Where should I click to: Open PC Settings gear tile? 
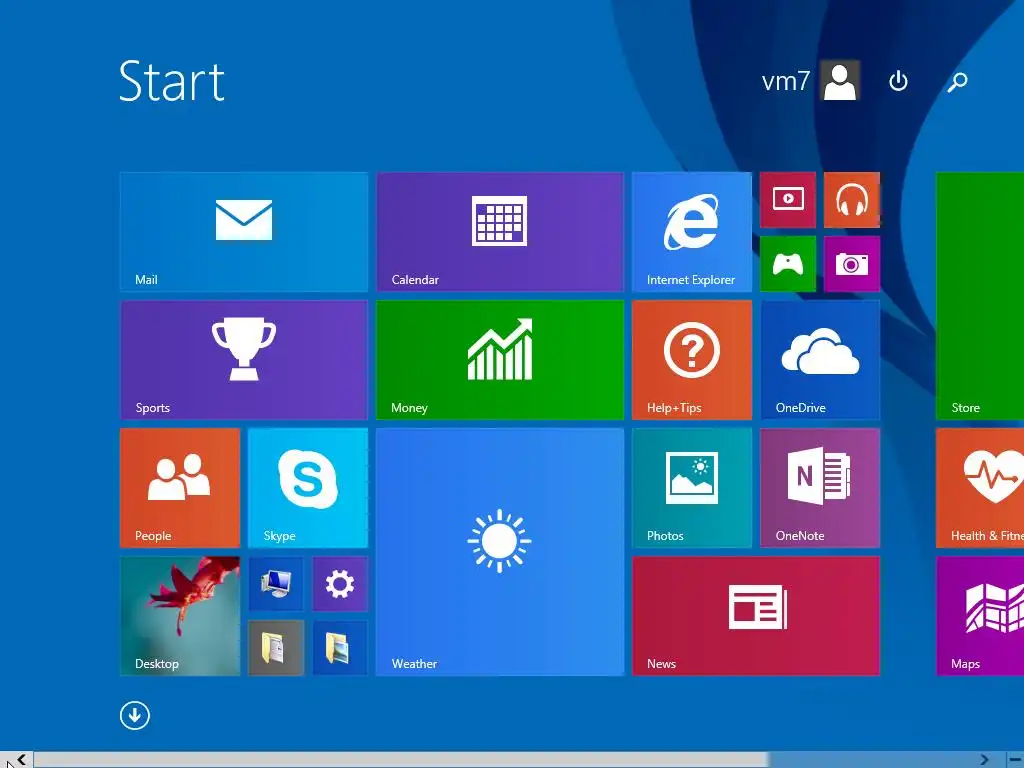click(x=340, y=584)
